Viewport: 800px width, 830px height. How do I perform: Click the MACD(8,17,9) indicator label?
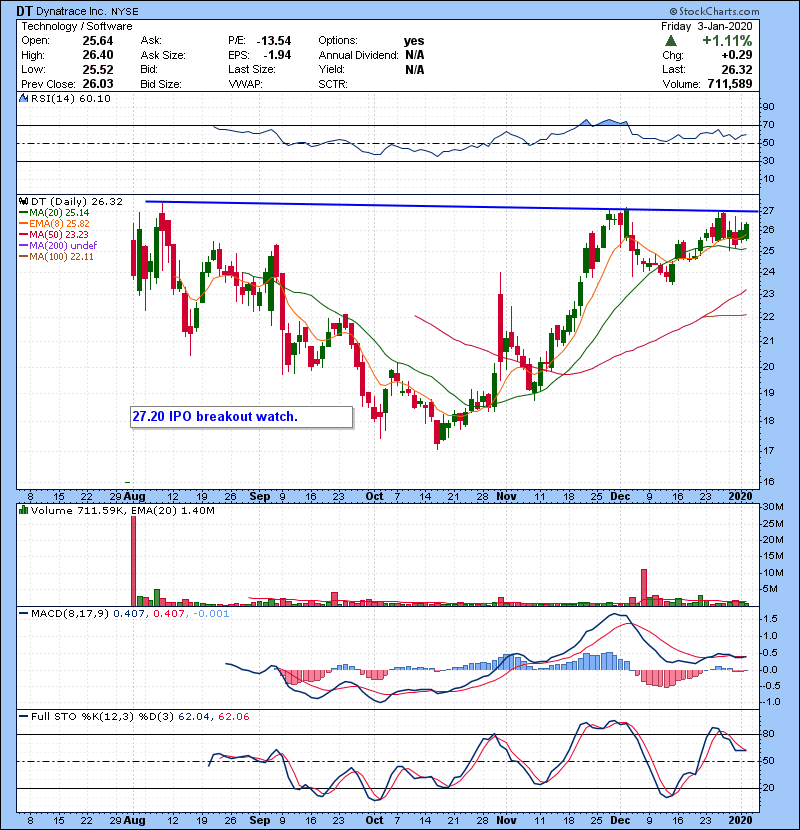69,614
